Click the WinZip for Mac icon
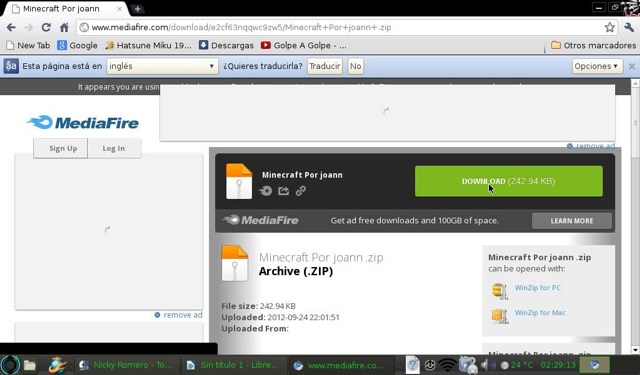Image resolution: width=640 pixels, height=375 pixels. (500, 316)
